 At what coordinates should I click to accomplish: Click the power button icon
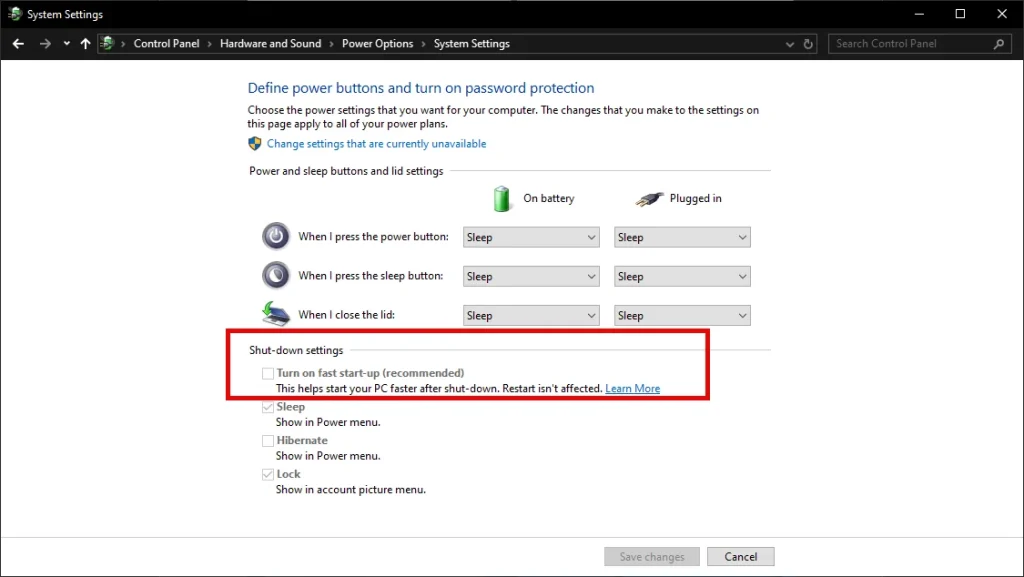(275, 236)
